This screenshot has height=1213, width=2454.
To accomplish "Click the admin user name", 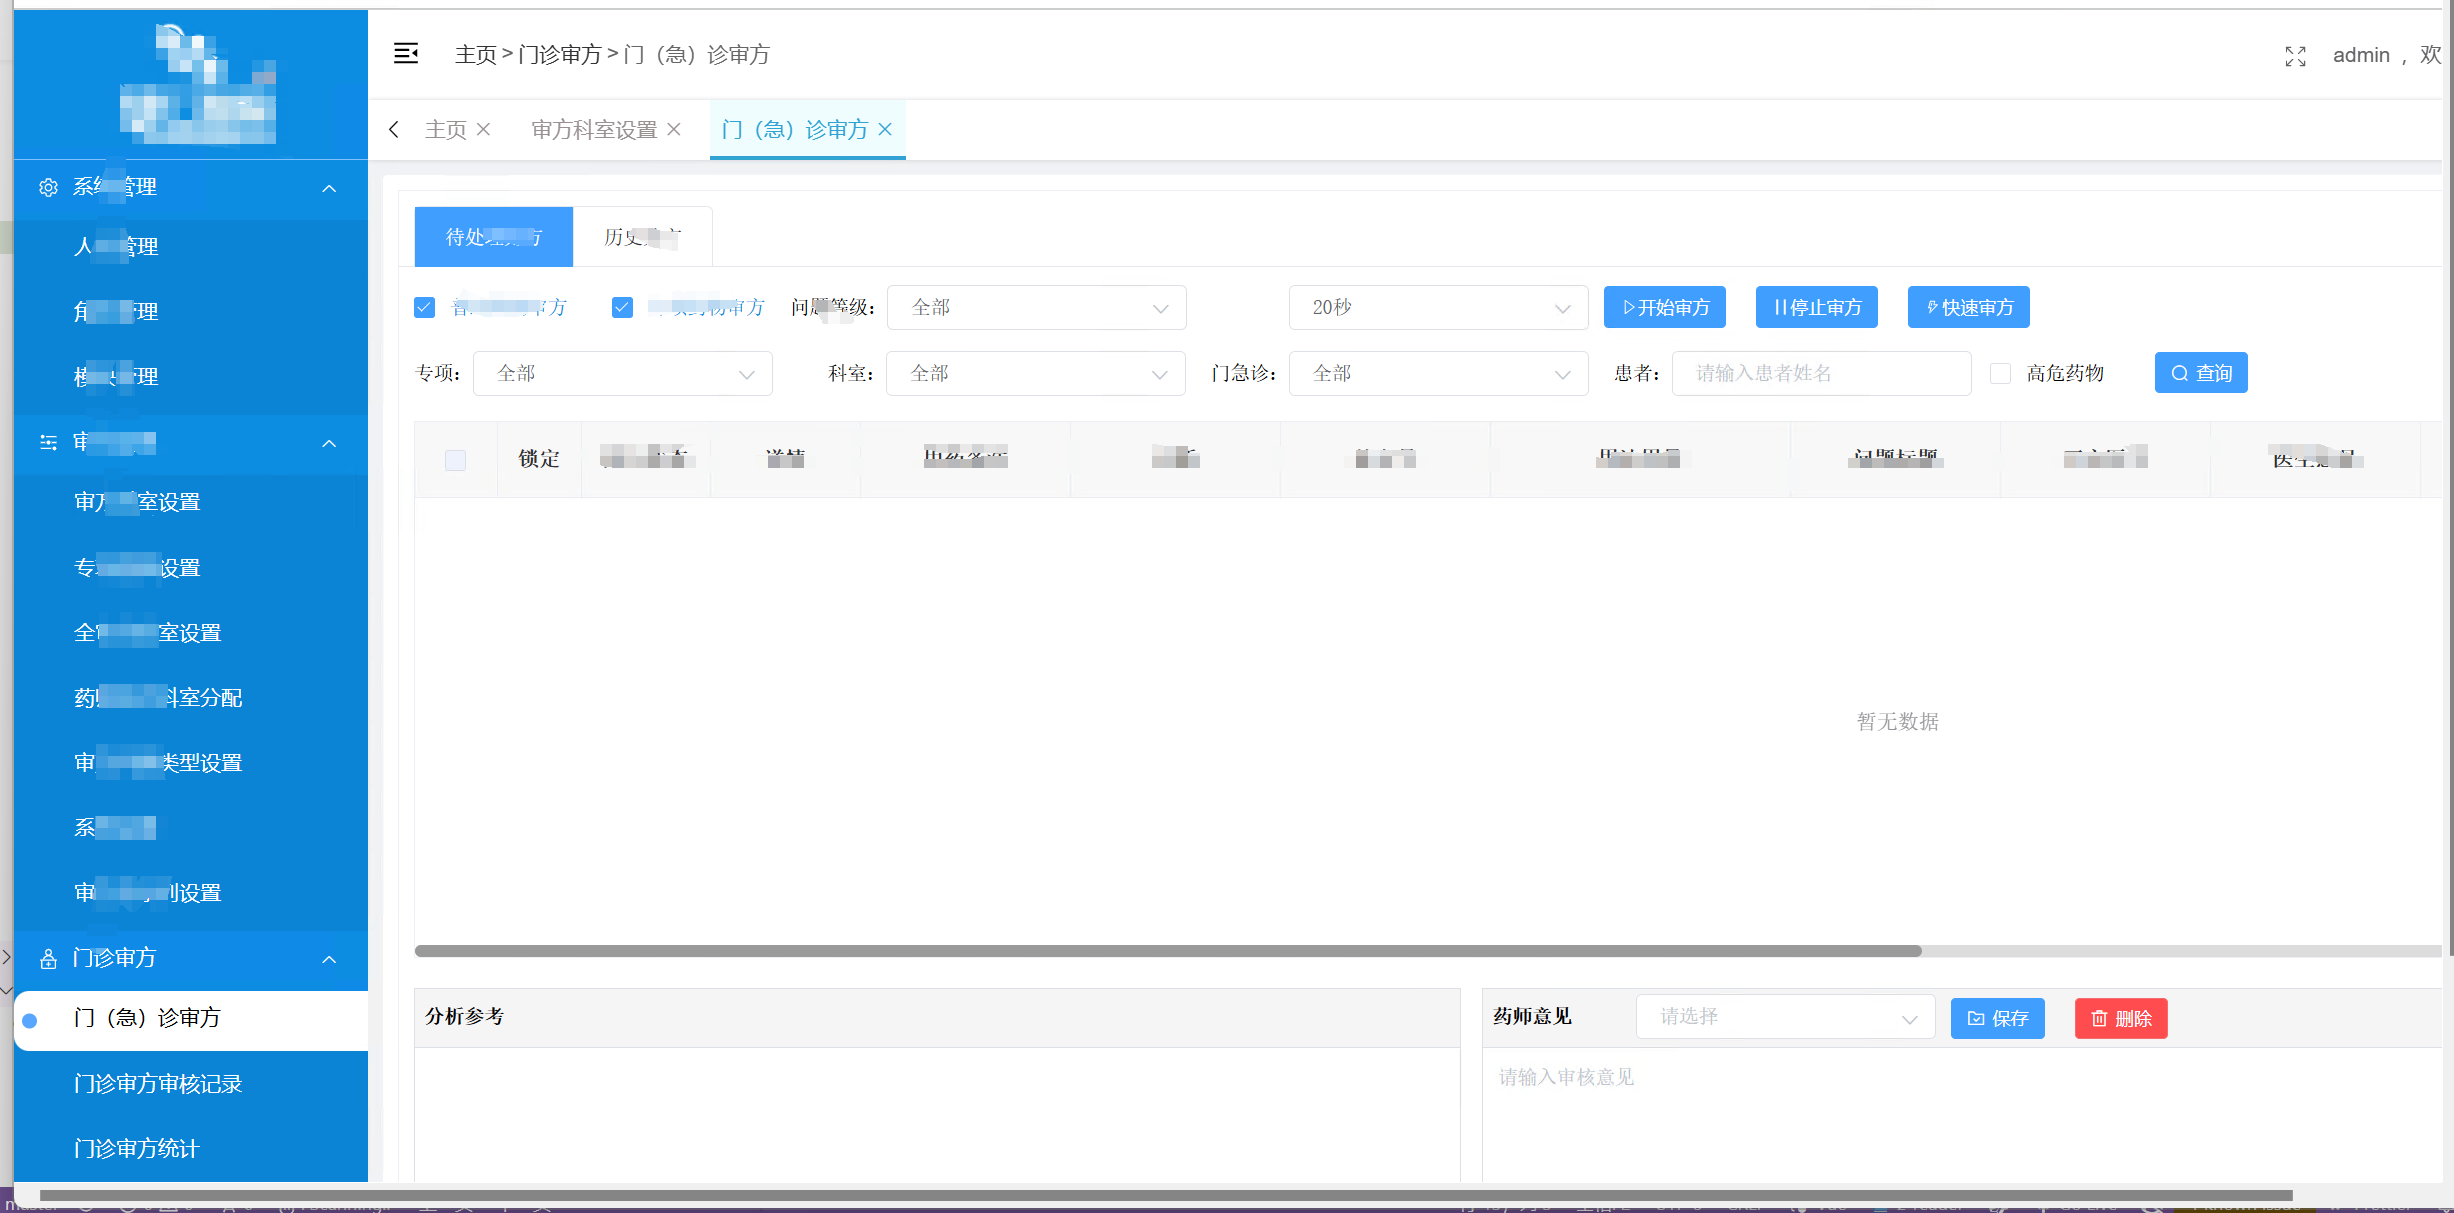I will pyautogui.click(x=2361, y=55).
